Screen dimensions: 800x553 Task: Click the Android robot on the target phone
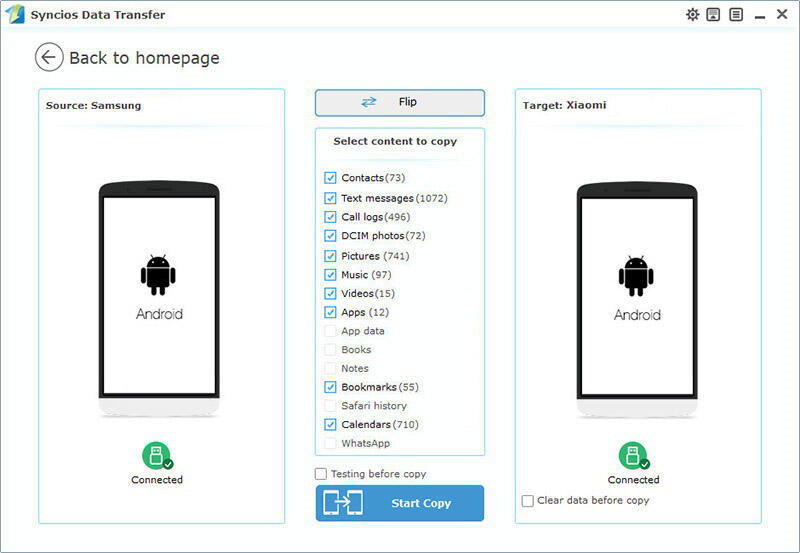coord(636,276)
